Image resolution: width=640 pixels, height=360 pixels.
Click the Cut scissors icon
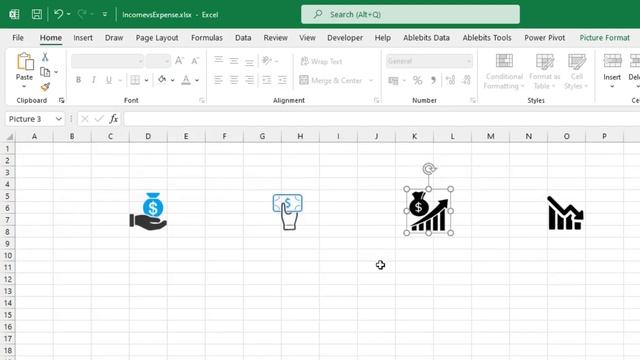tap(45, 57)
